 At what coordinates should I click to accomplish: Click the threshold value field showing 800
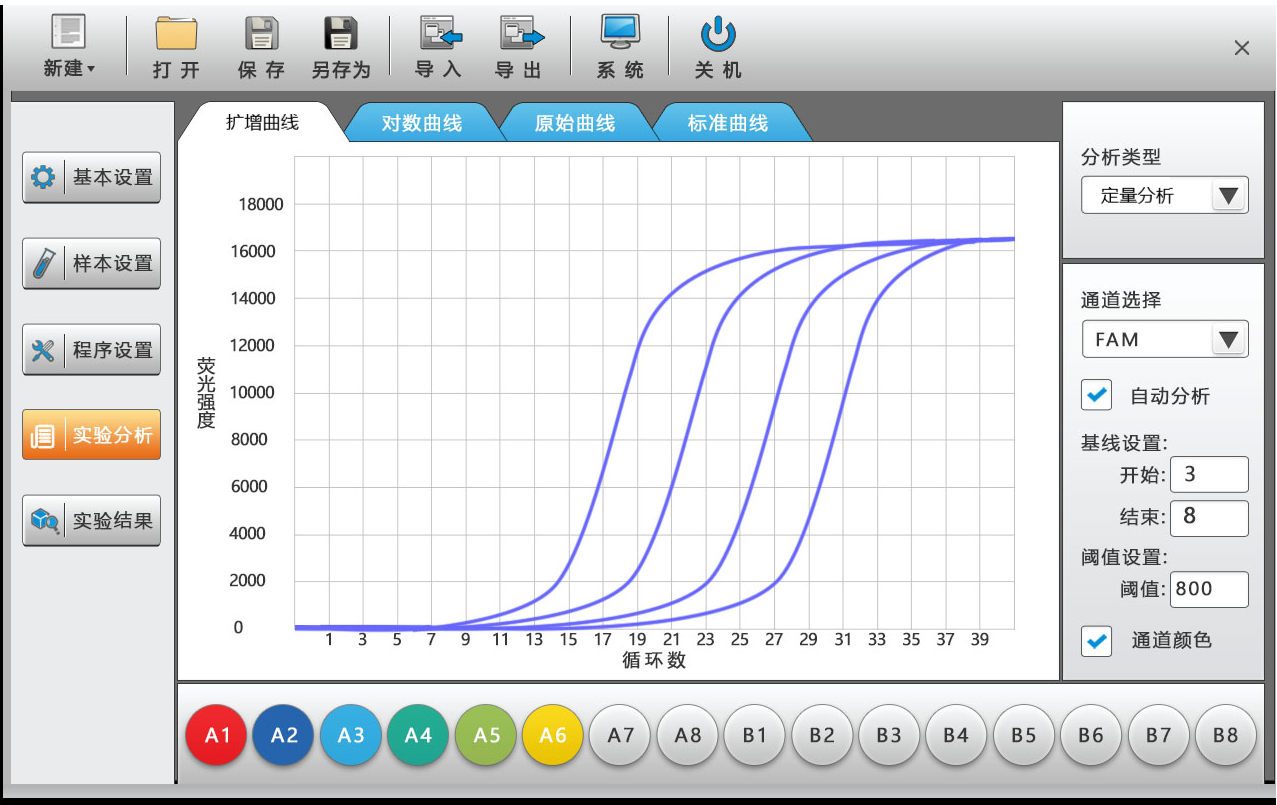click(x=1209, y=589)
